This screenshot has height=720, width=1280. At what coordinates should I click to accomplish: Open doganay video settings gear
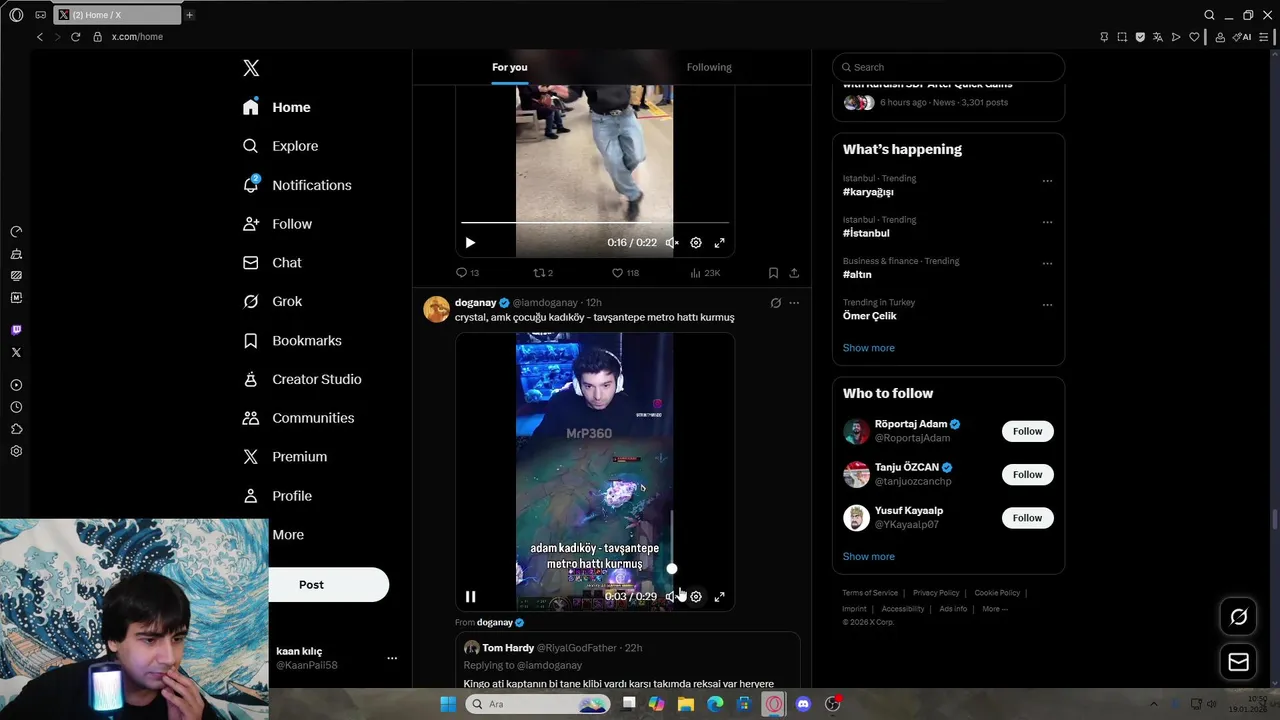tap(696, 597)
